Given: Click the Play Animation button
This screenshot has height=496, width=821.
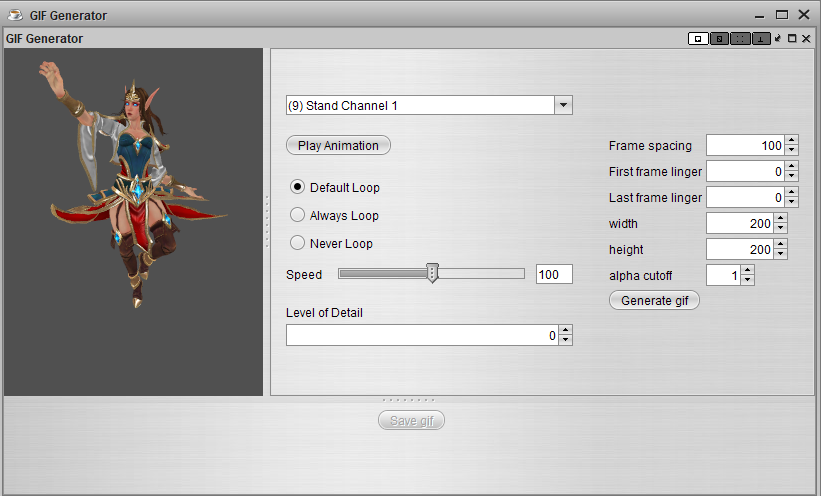Looking at the screenshot, I should 338,145.
